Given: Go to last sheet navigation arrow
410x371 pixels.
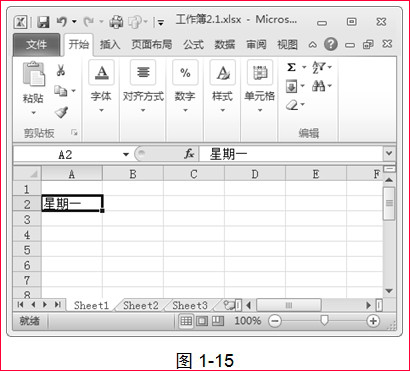Looking at the screenshot, I should [x=57, y=305].
